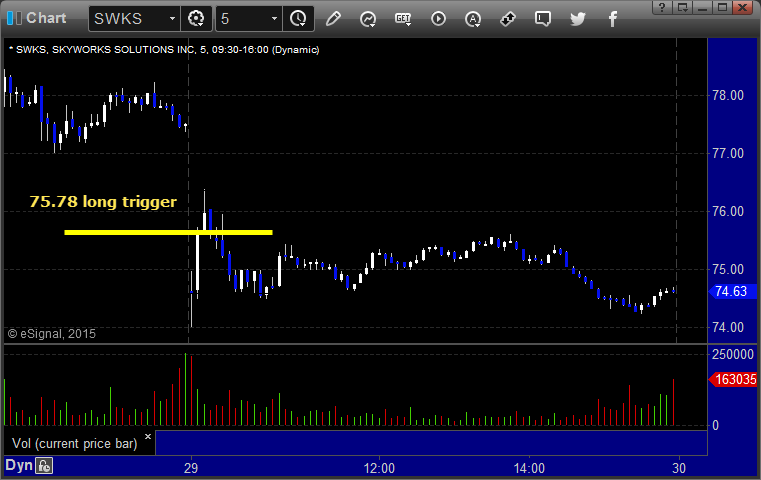Viewport: 761px width, 480px height.
Task: Click the 14:00 time axis label
Action: pos(529,468)
